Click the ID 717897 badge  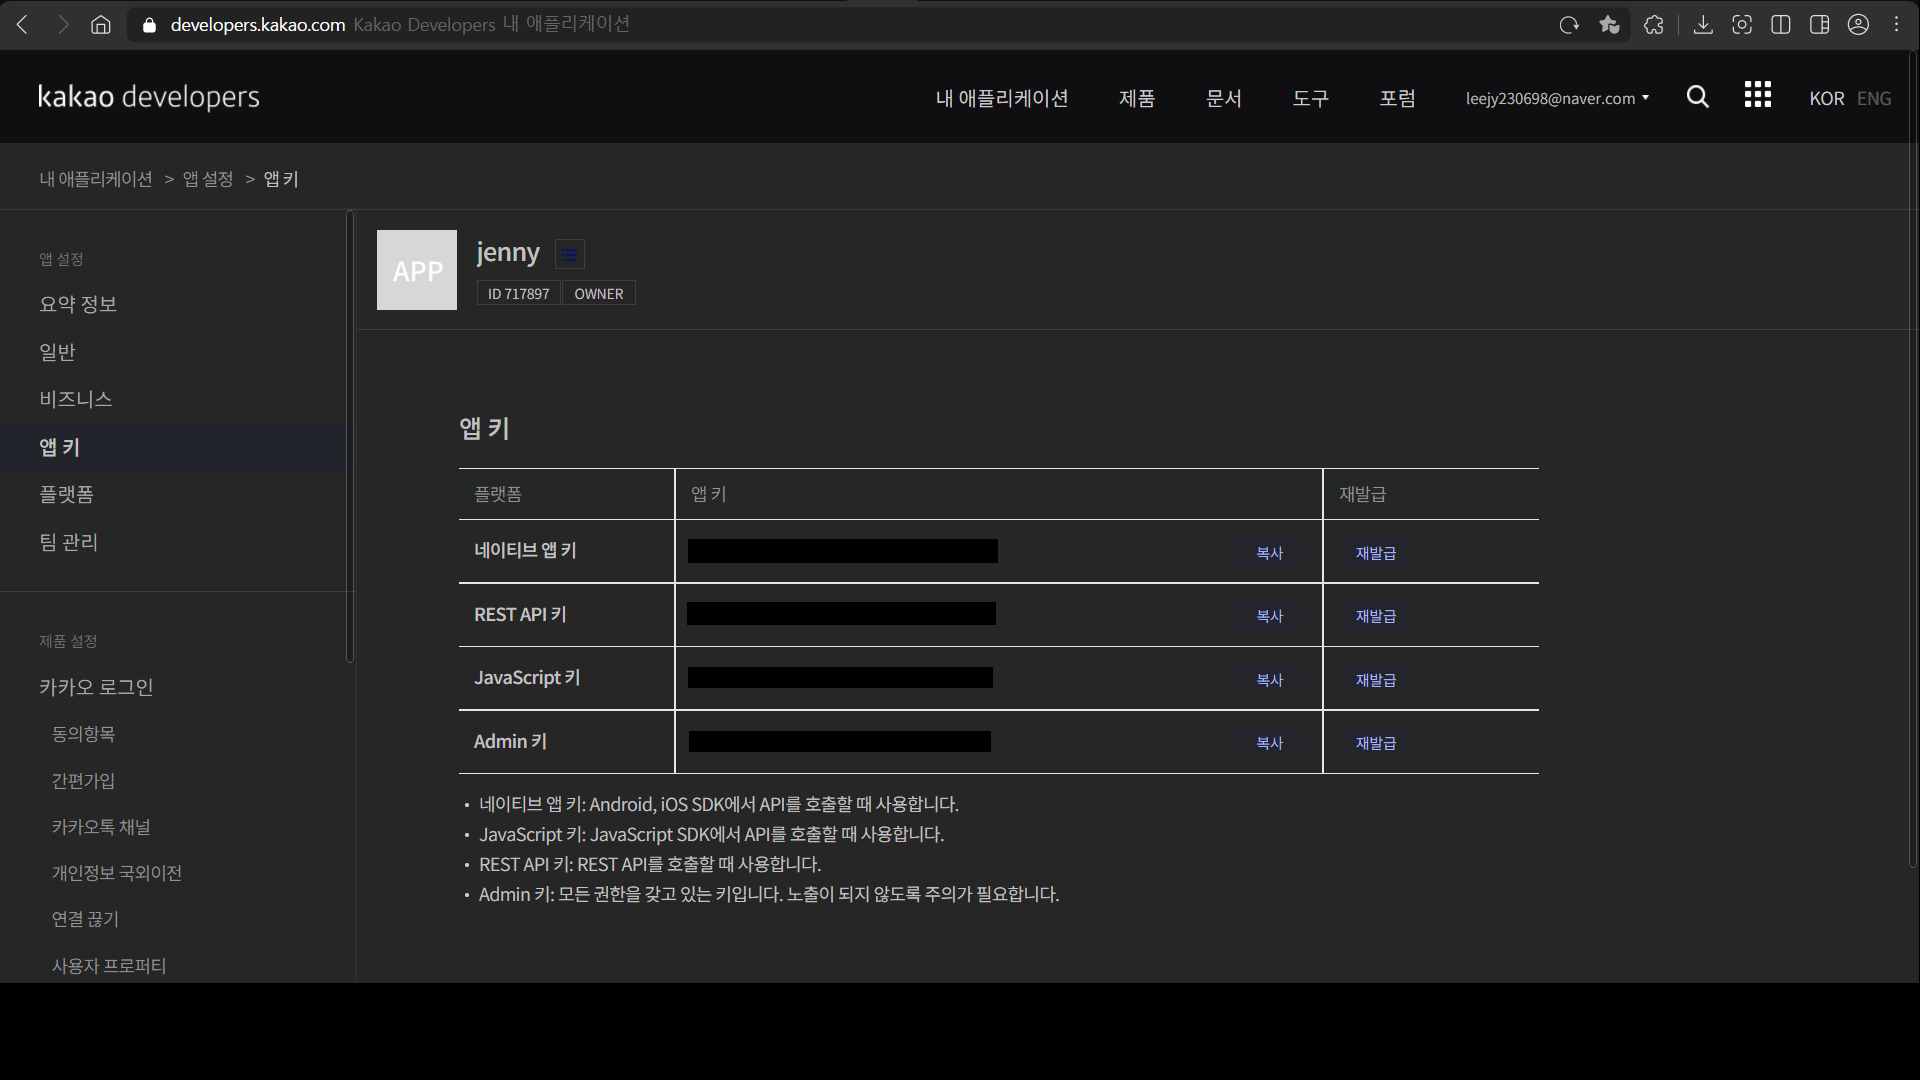[x=519, y=294]
